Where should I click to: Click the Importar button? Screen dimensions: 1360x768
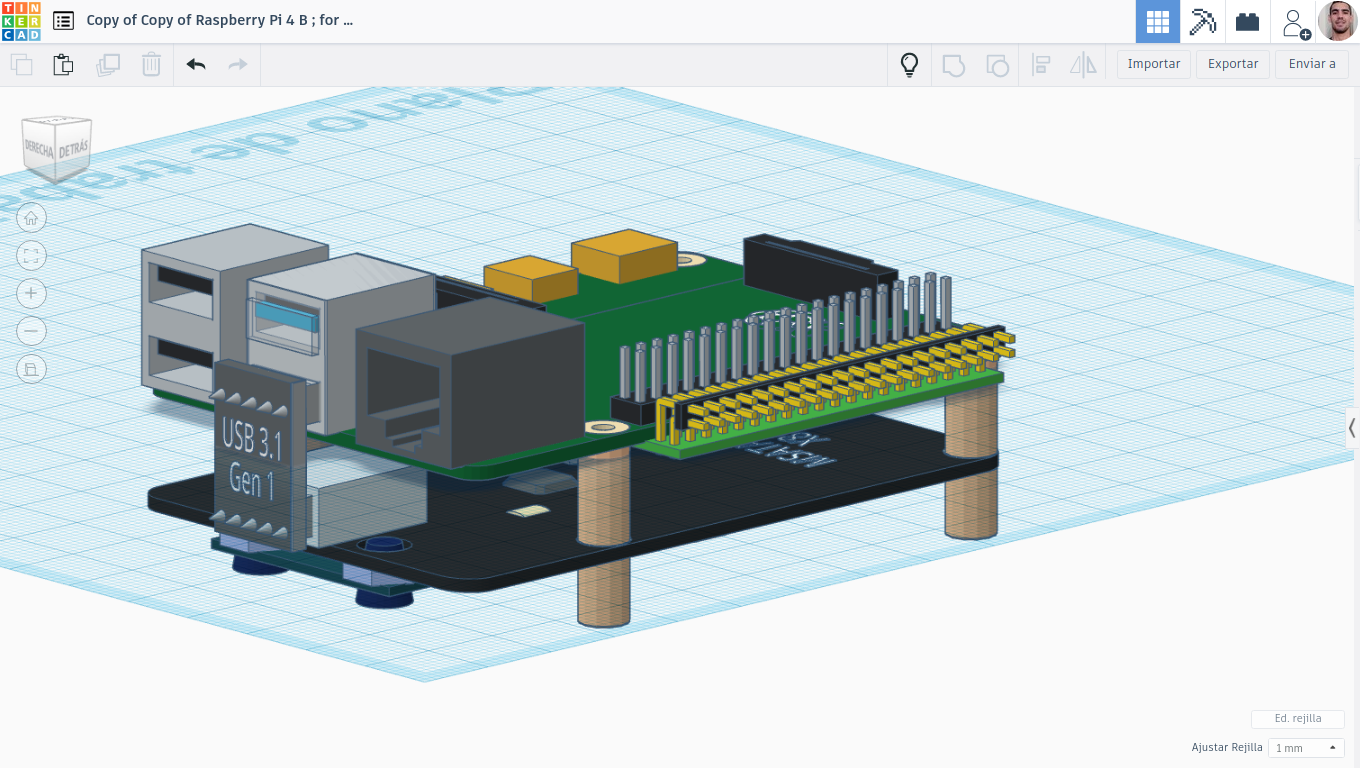[x=1154, y=64]
